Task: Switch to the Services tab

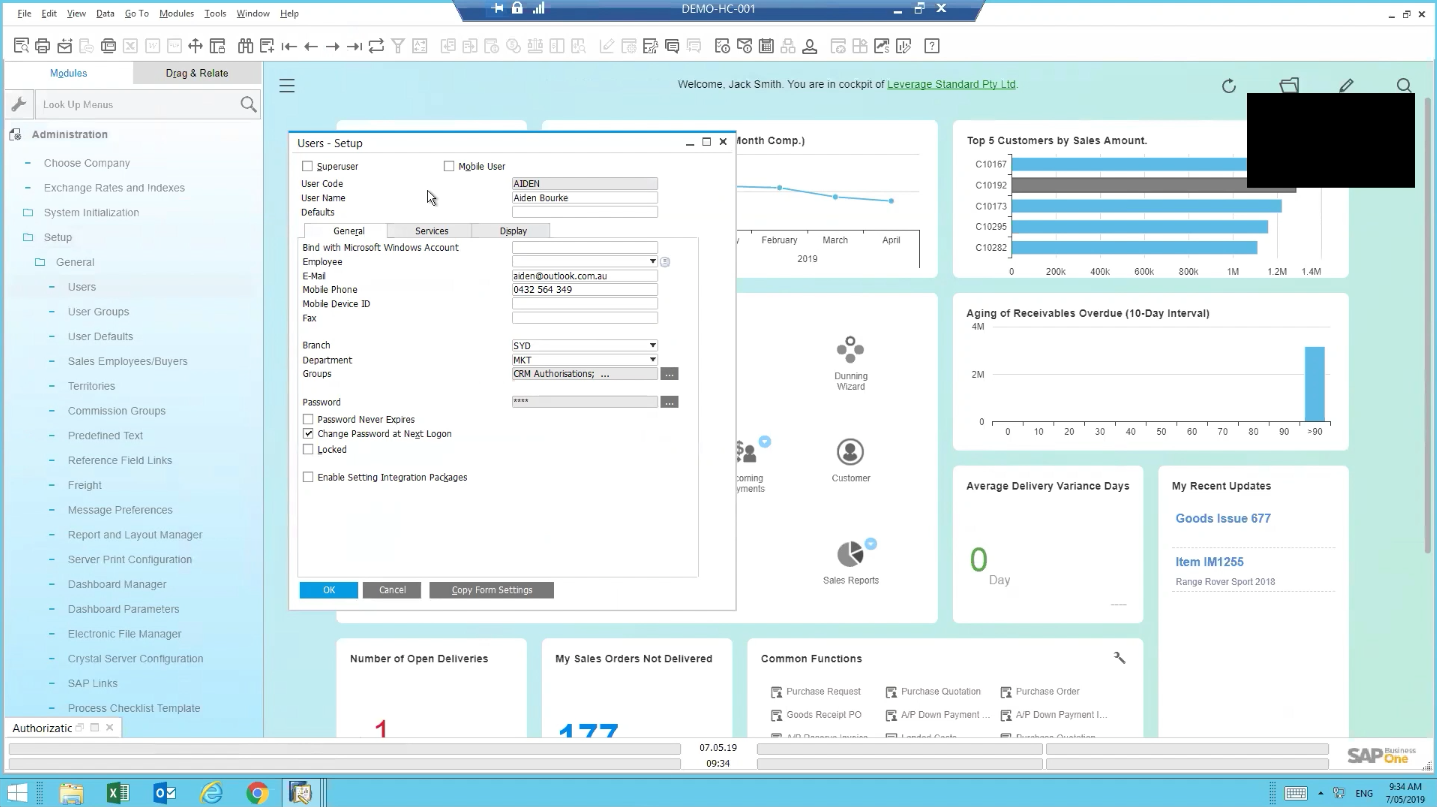Action: pos(431,231)
